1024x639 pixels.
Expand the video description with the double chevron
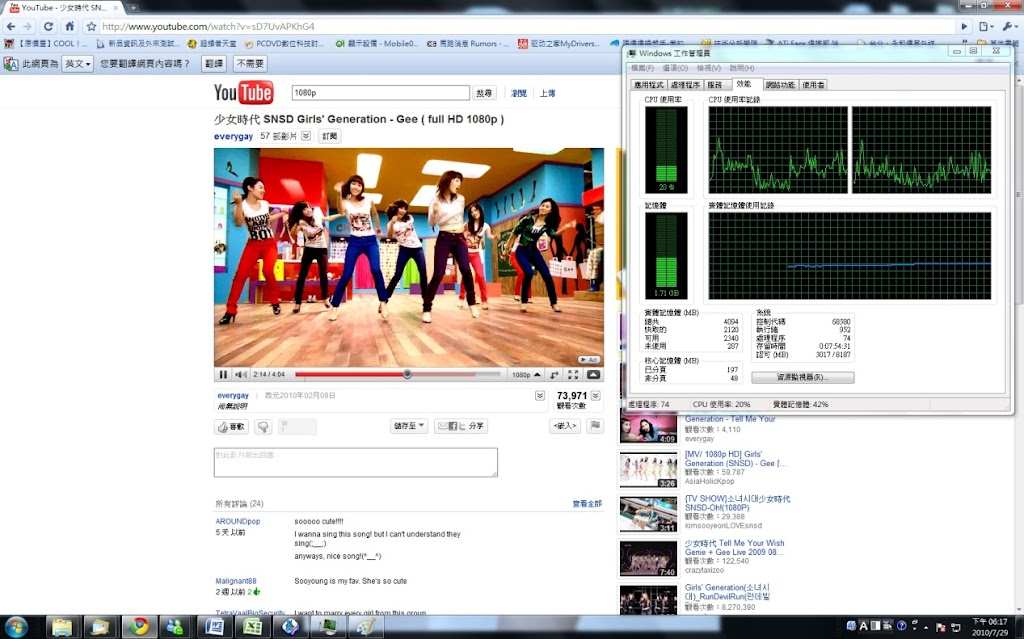click(x=539, y=396)
